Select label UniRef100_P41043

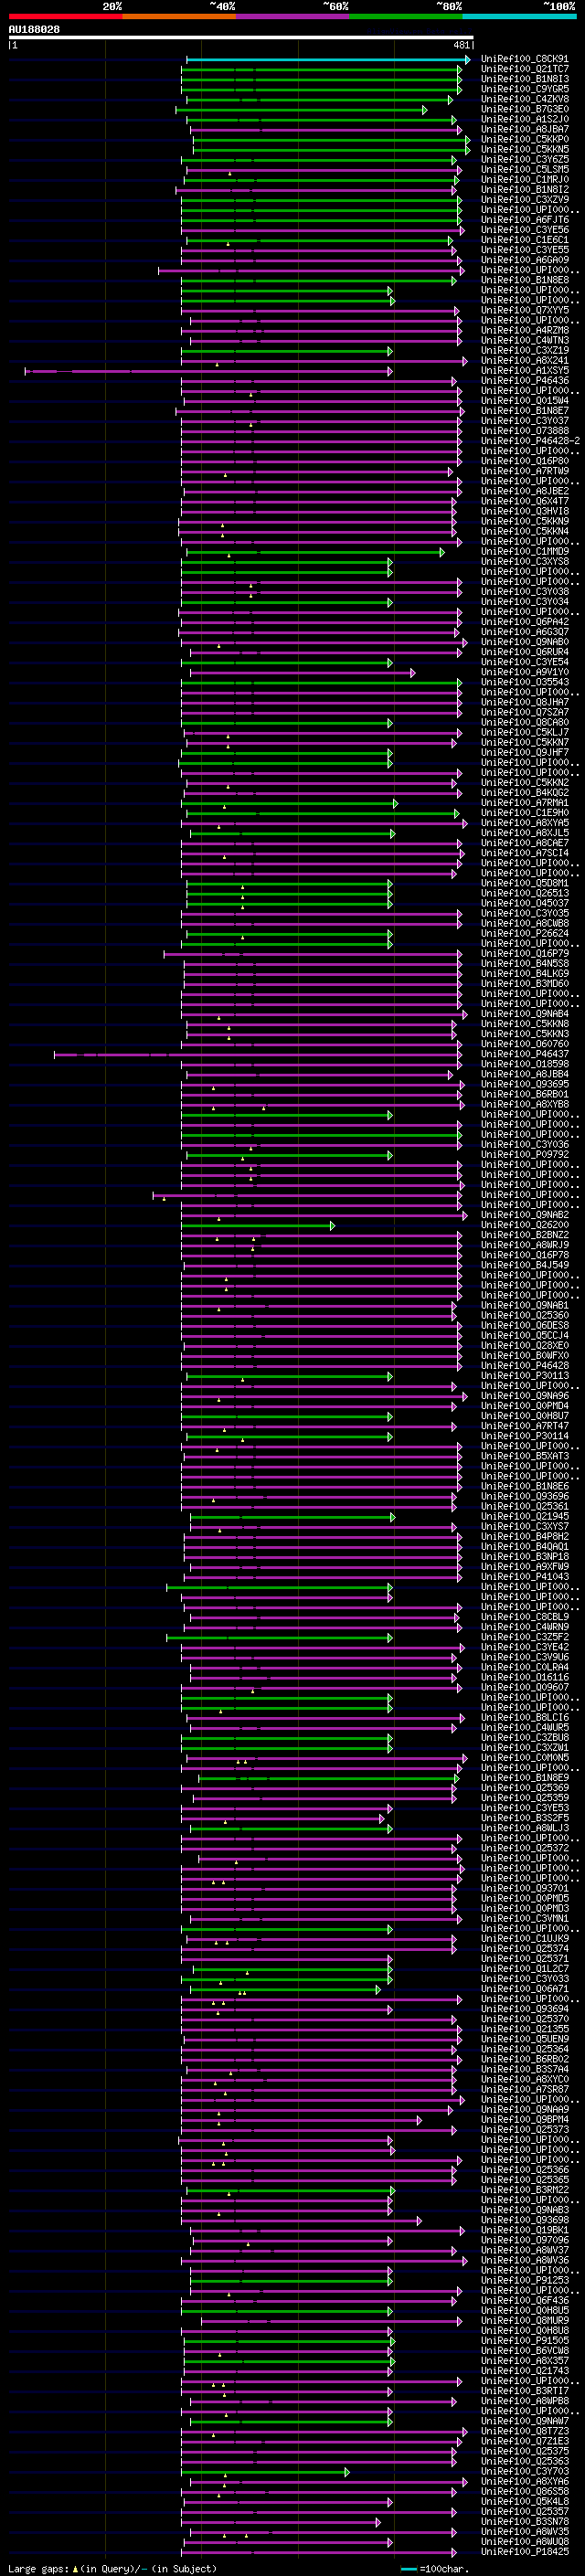pyautogui.click(x=524, y=1577)
